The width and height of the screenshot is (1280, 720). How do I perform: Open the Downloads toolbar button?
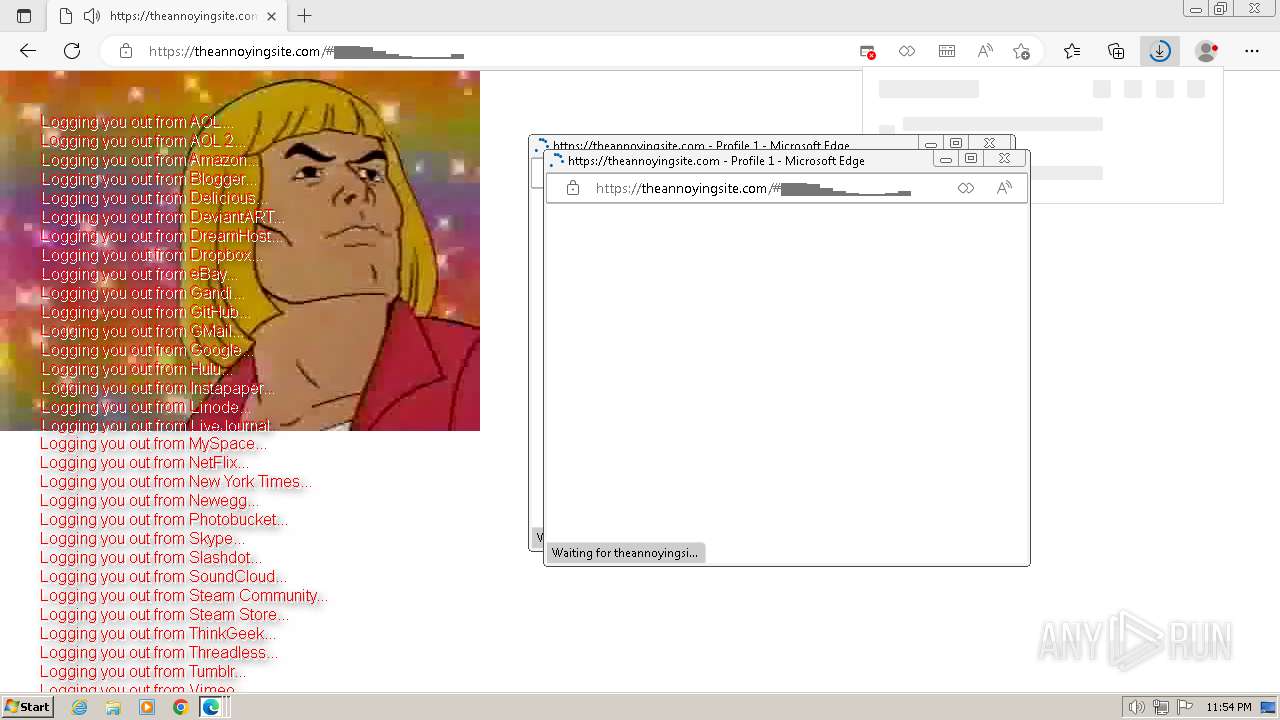click(1160, 51)
